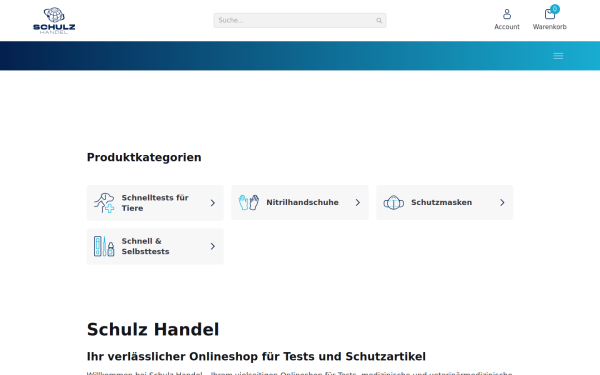Click the test kit icon for Schnell & Selbsttests
Viewport: 600px width, 375px height.
(x=104, y=246)
